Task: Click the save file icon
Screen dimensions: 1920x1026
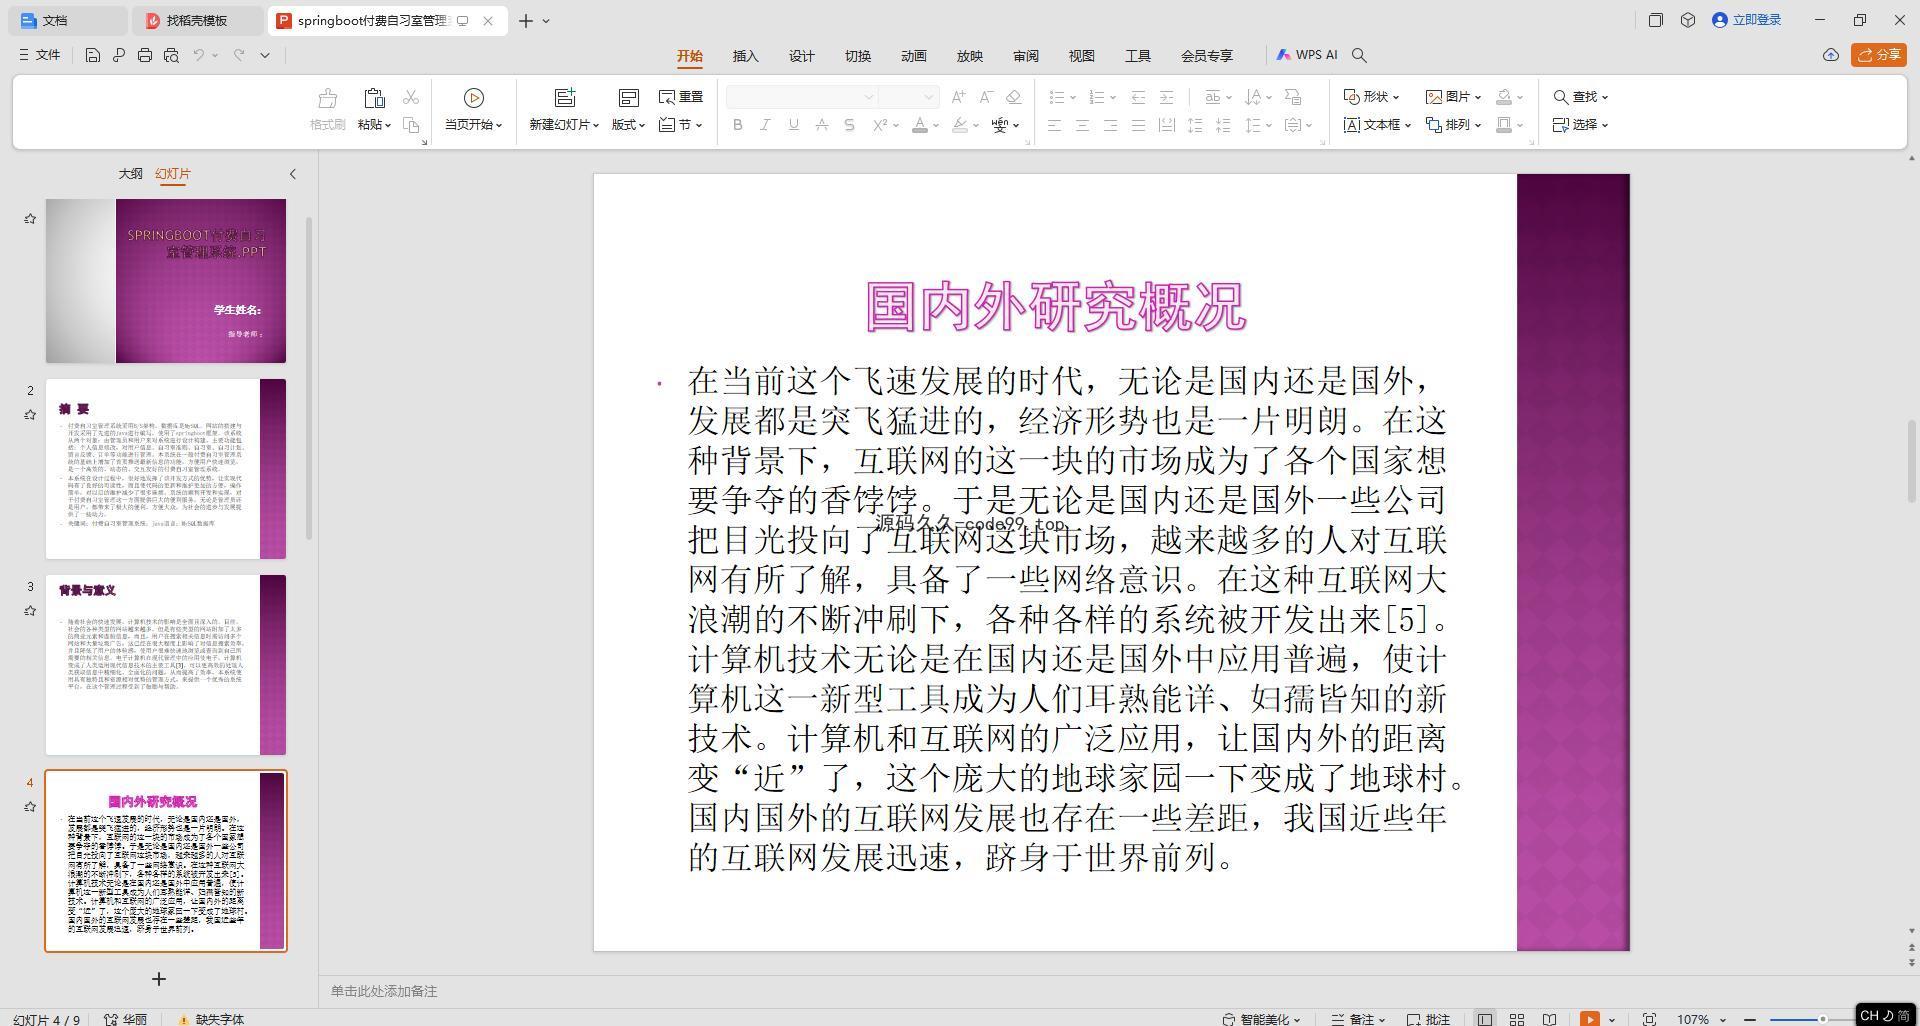Action: [92, 55]
